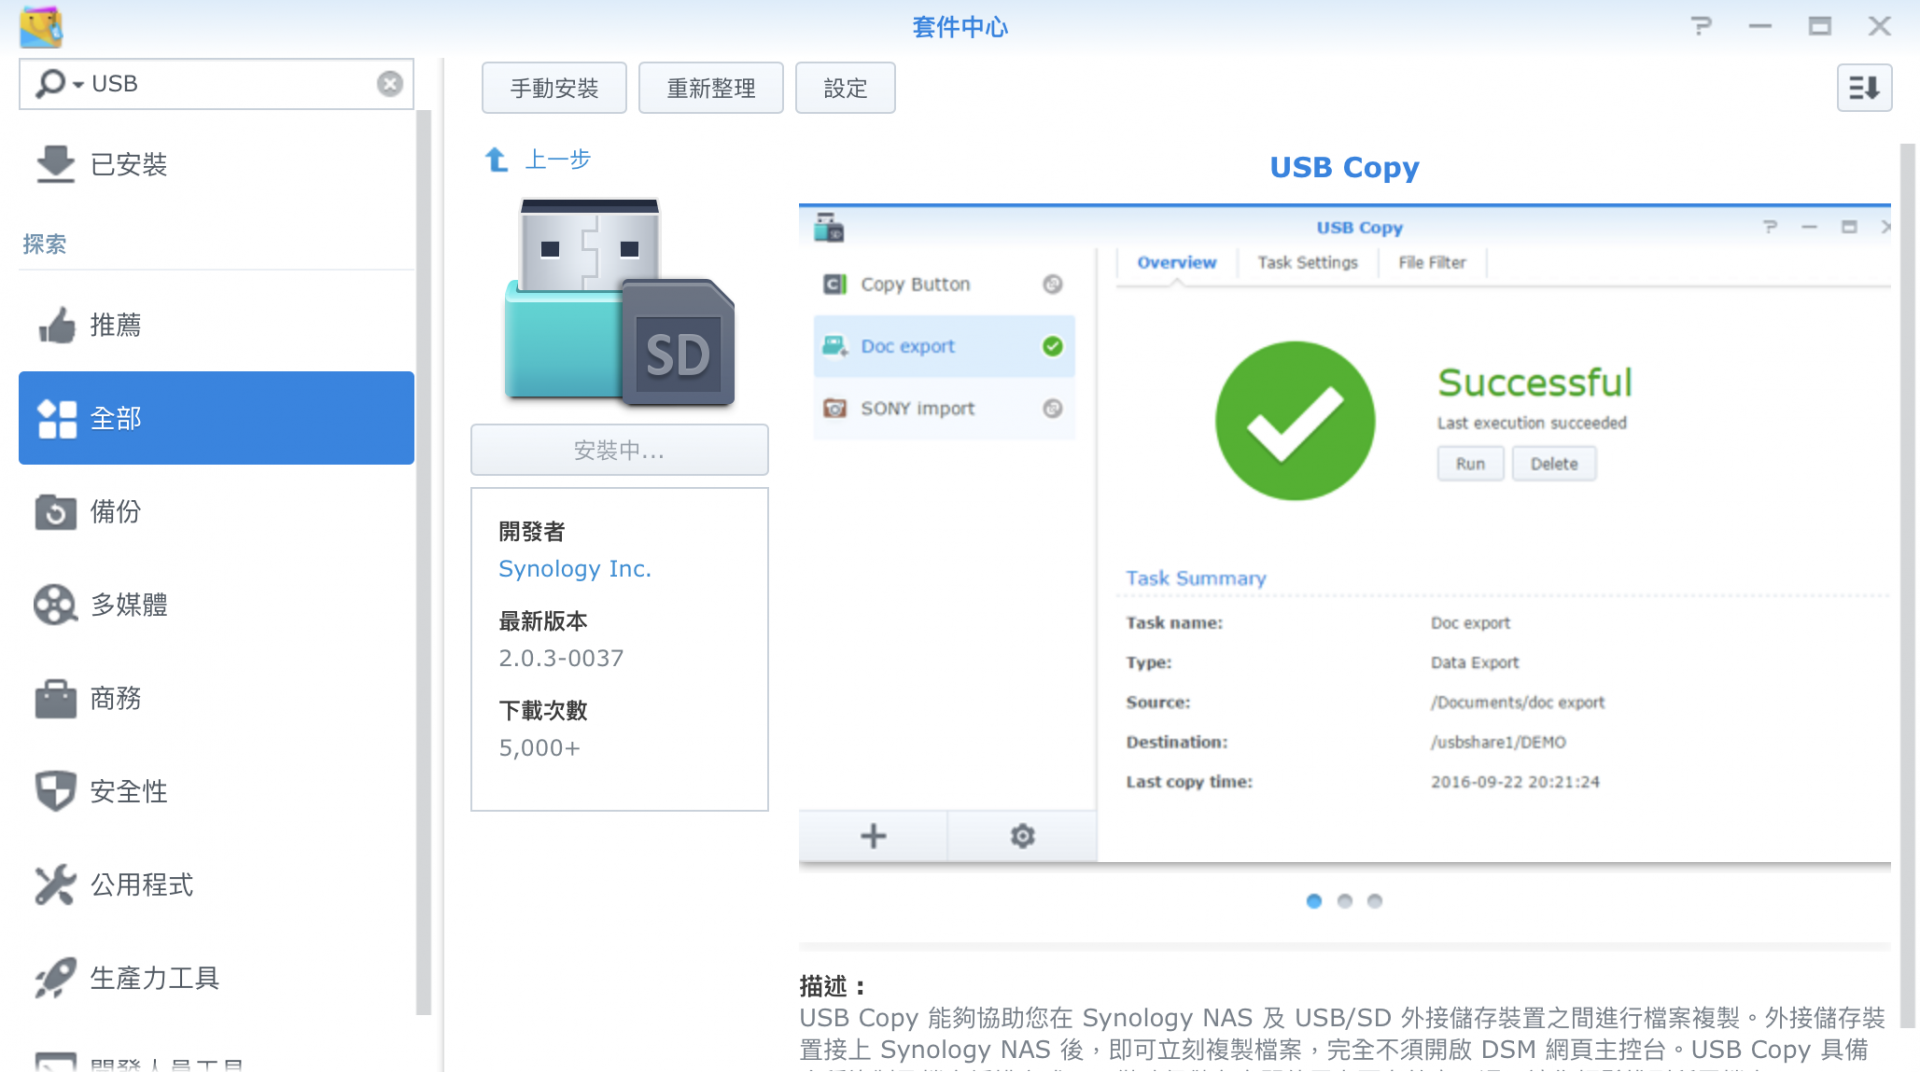The height and width of the screenshot is (1072, 1920).
Task: Show the third screenshot via carousel dot
Action: tap(1375, 901)
